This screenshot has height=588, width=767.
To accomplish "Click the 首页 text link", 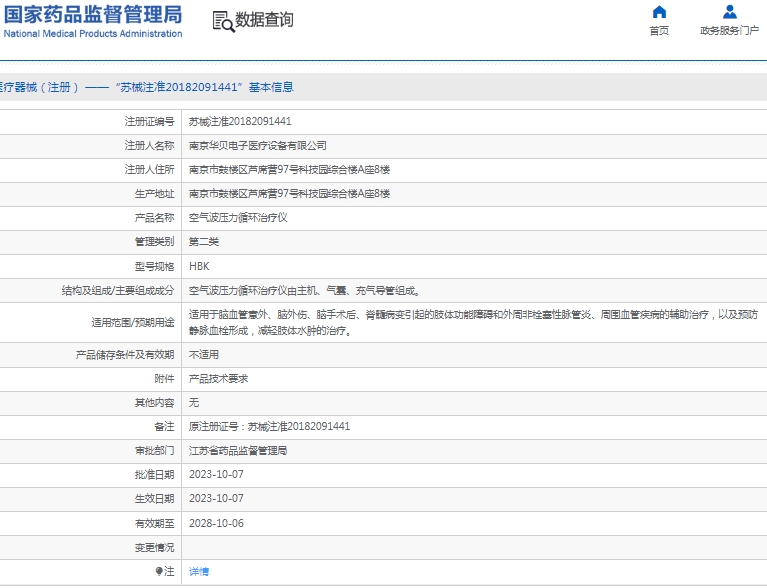I will (x=659, y=31).
